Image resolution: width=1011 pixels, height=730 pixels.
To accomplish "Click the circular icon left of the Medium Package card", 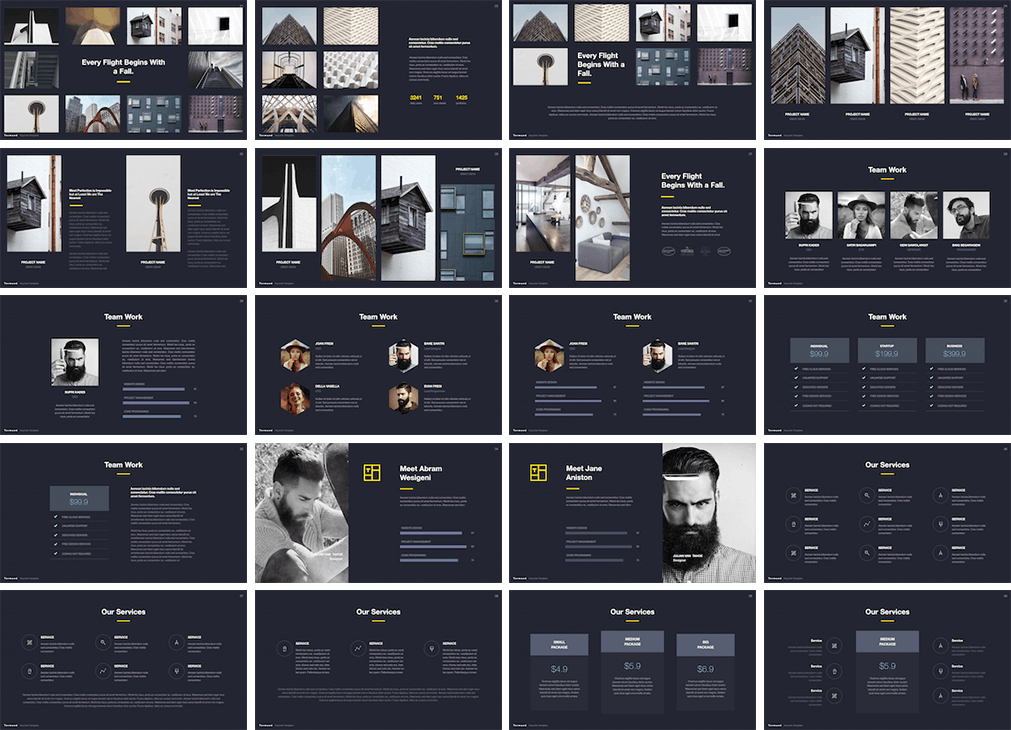I will pos(833,645).
